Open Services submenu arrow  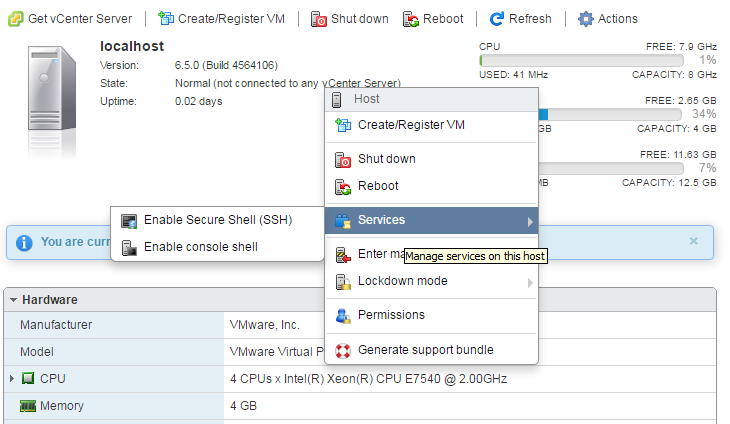[530, 222]
